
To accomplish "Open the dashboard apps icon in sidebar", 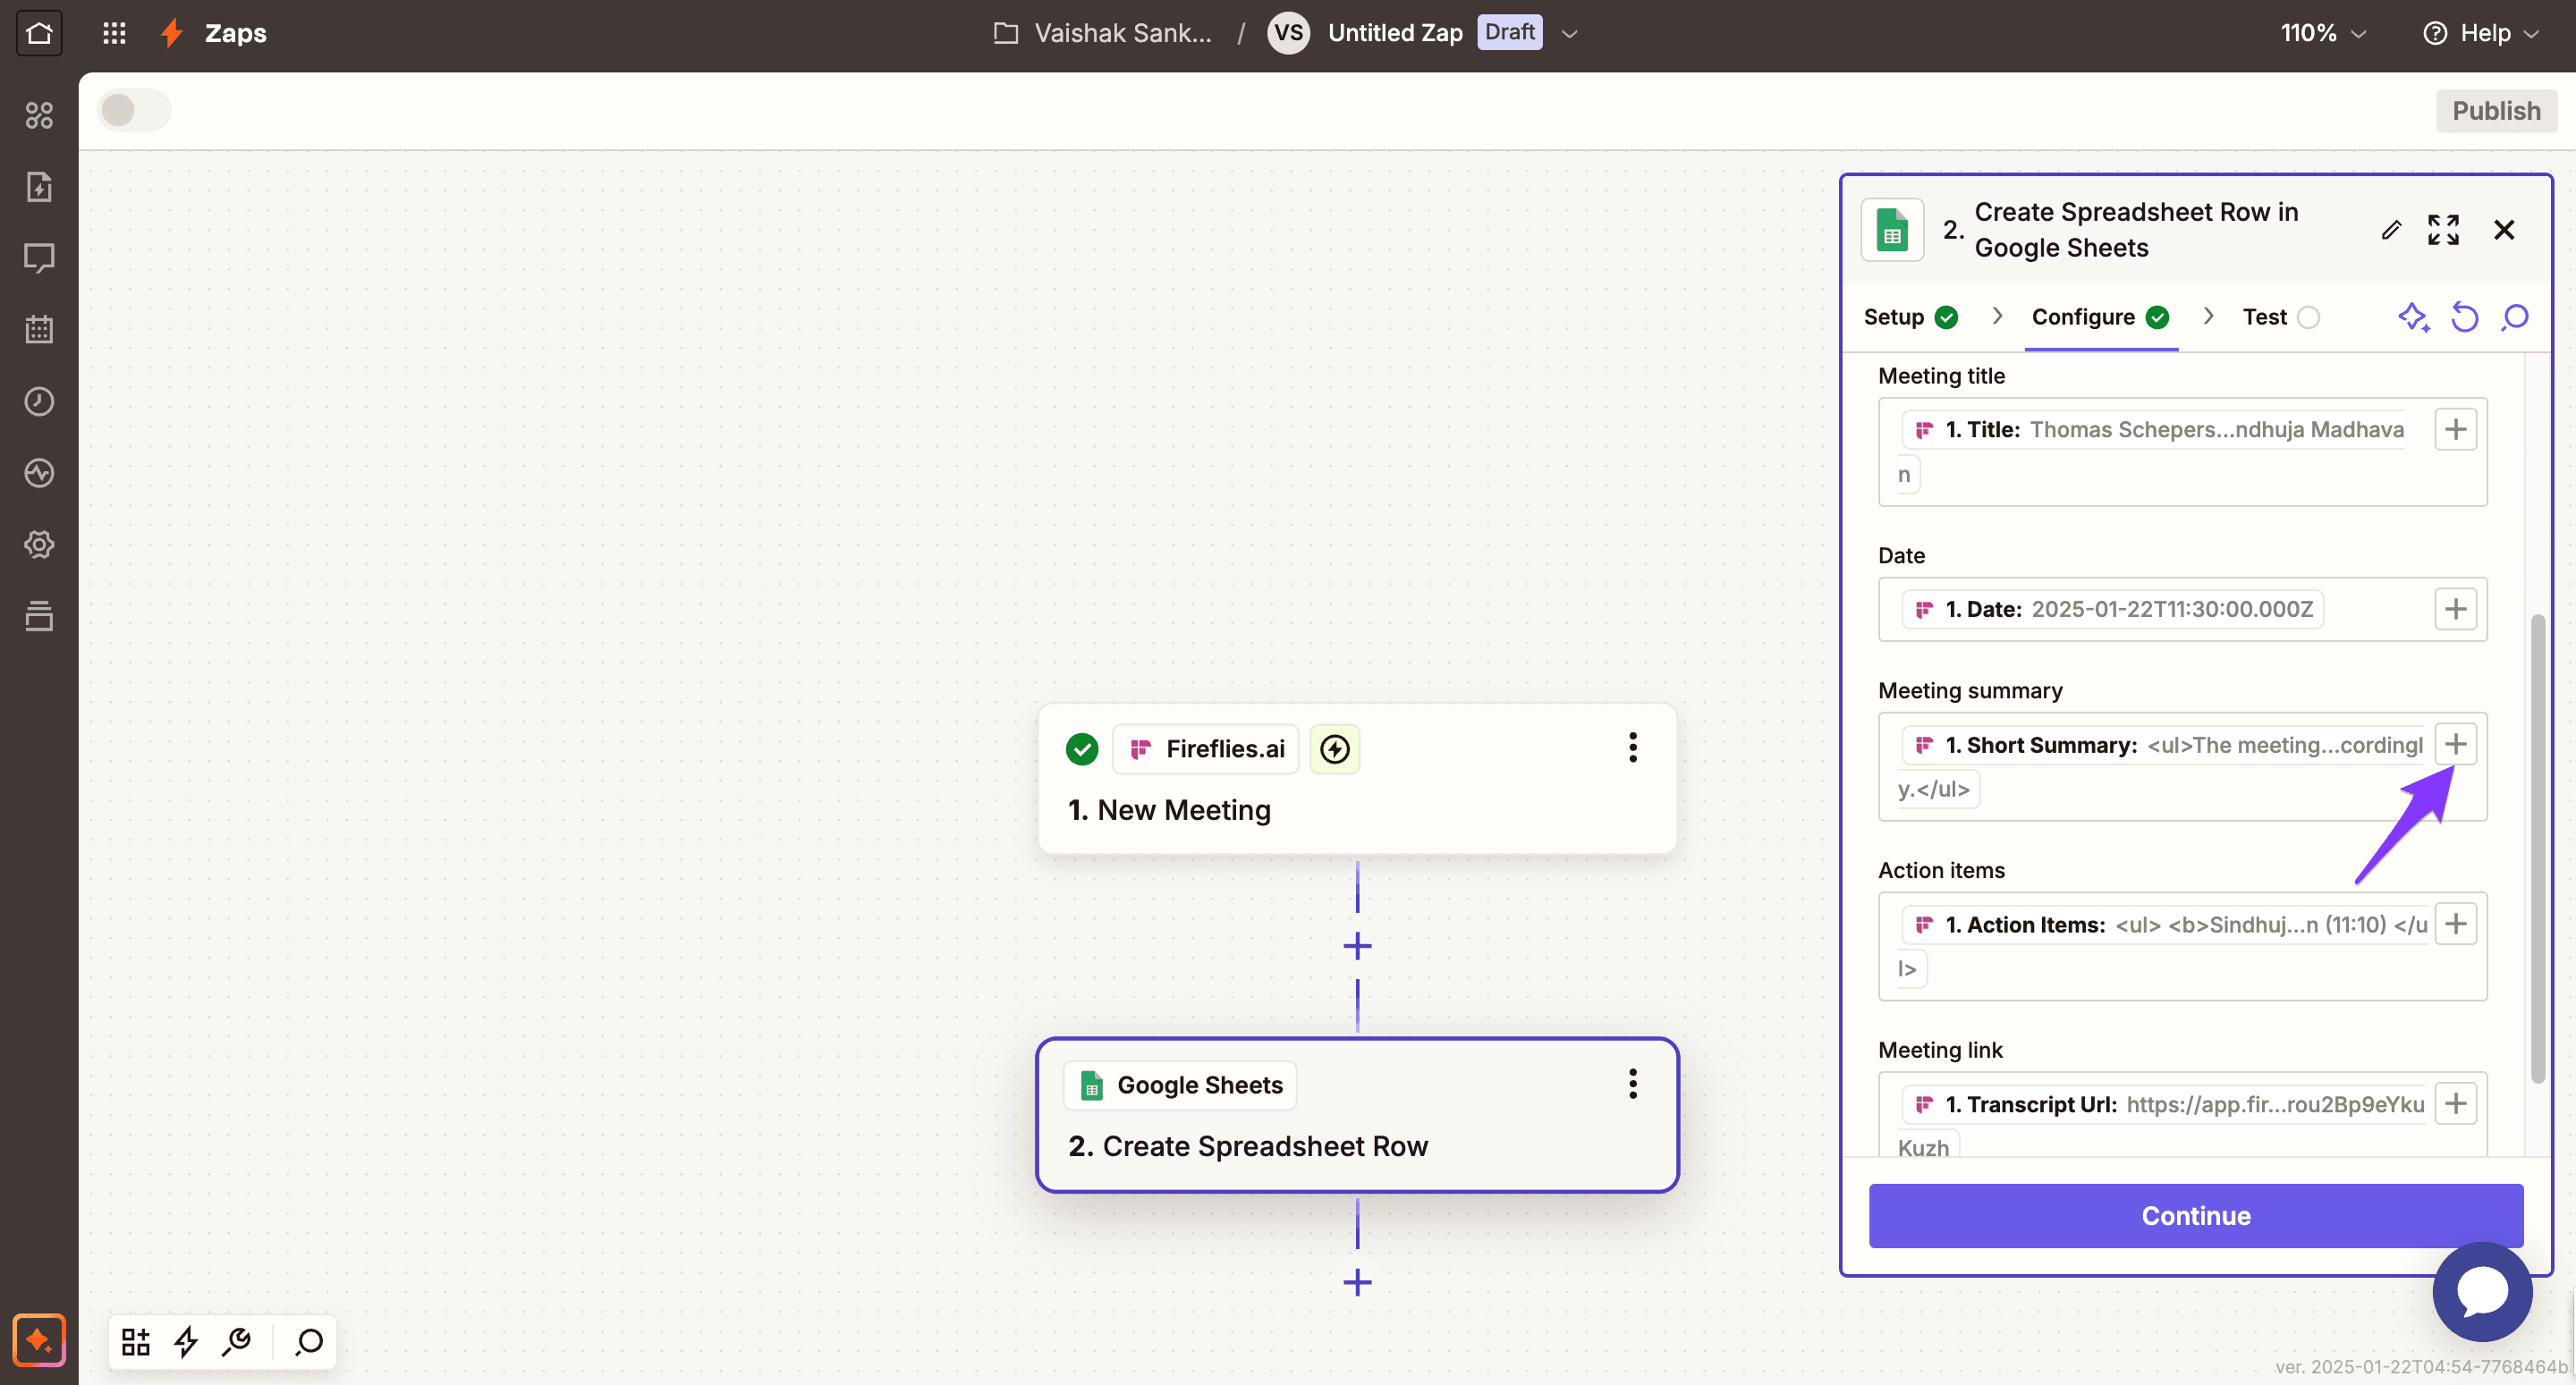I will tap(39, 115).
